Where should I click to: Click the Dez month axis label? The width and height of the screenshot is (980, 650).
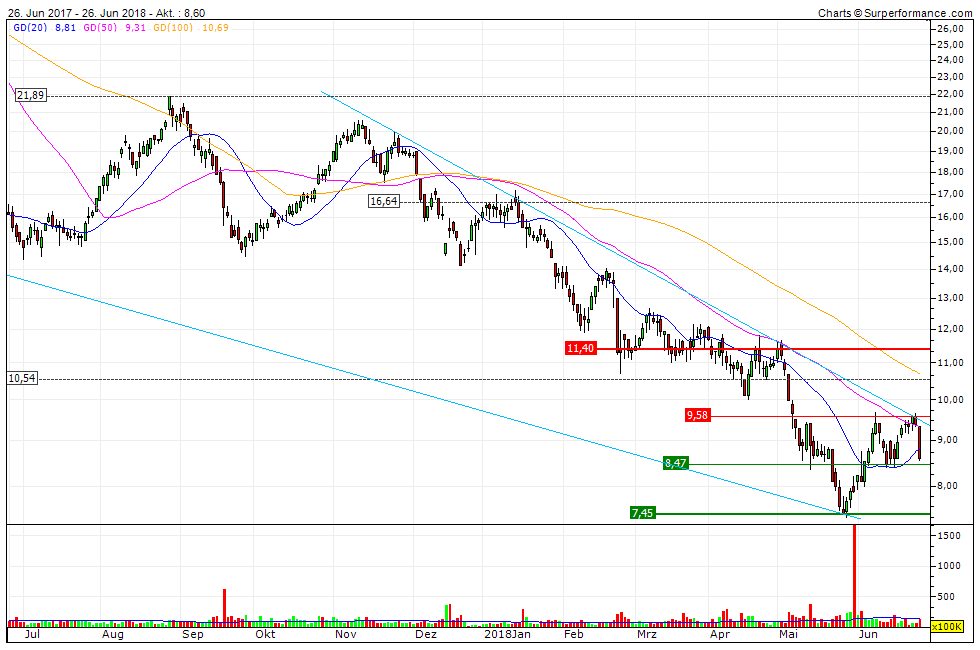(x=426, y=634)
